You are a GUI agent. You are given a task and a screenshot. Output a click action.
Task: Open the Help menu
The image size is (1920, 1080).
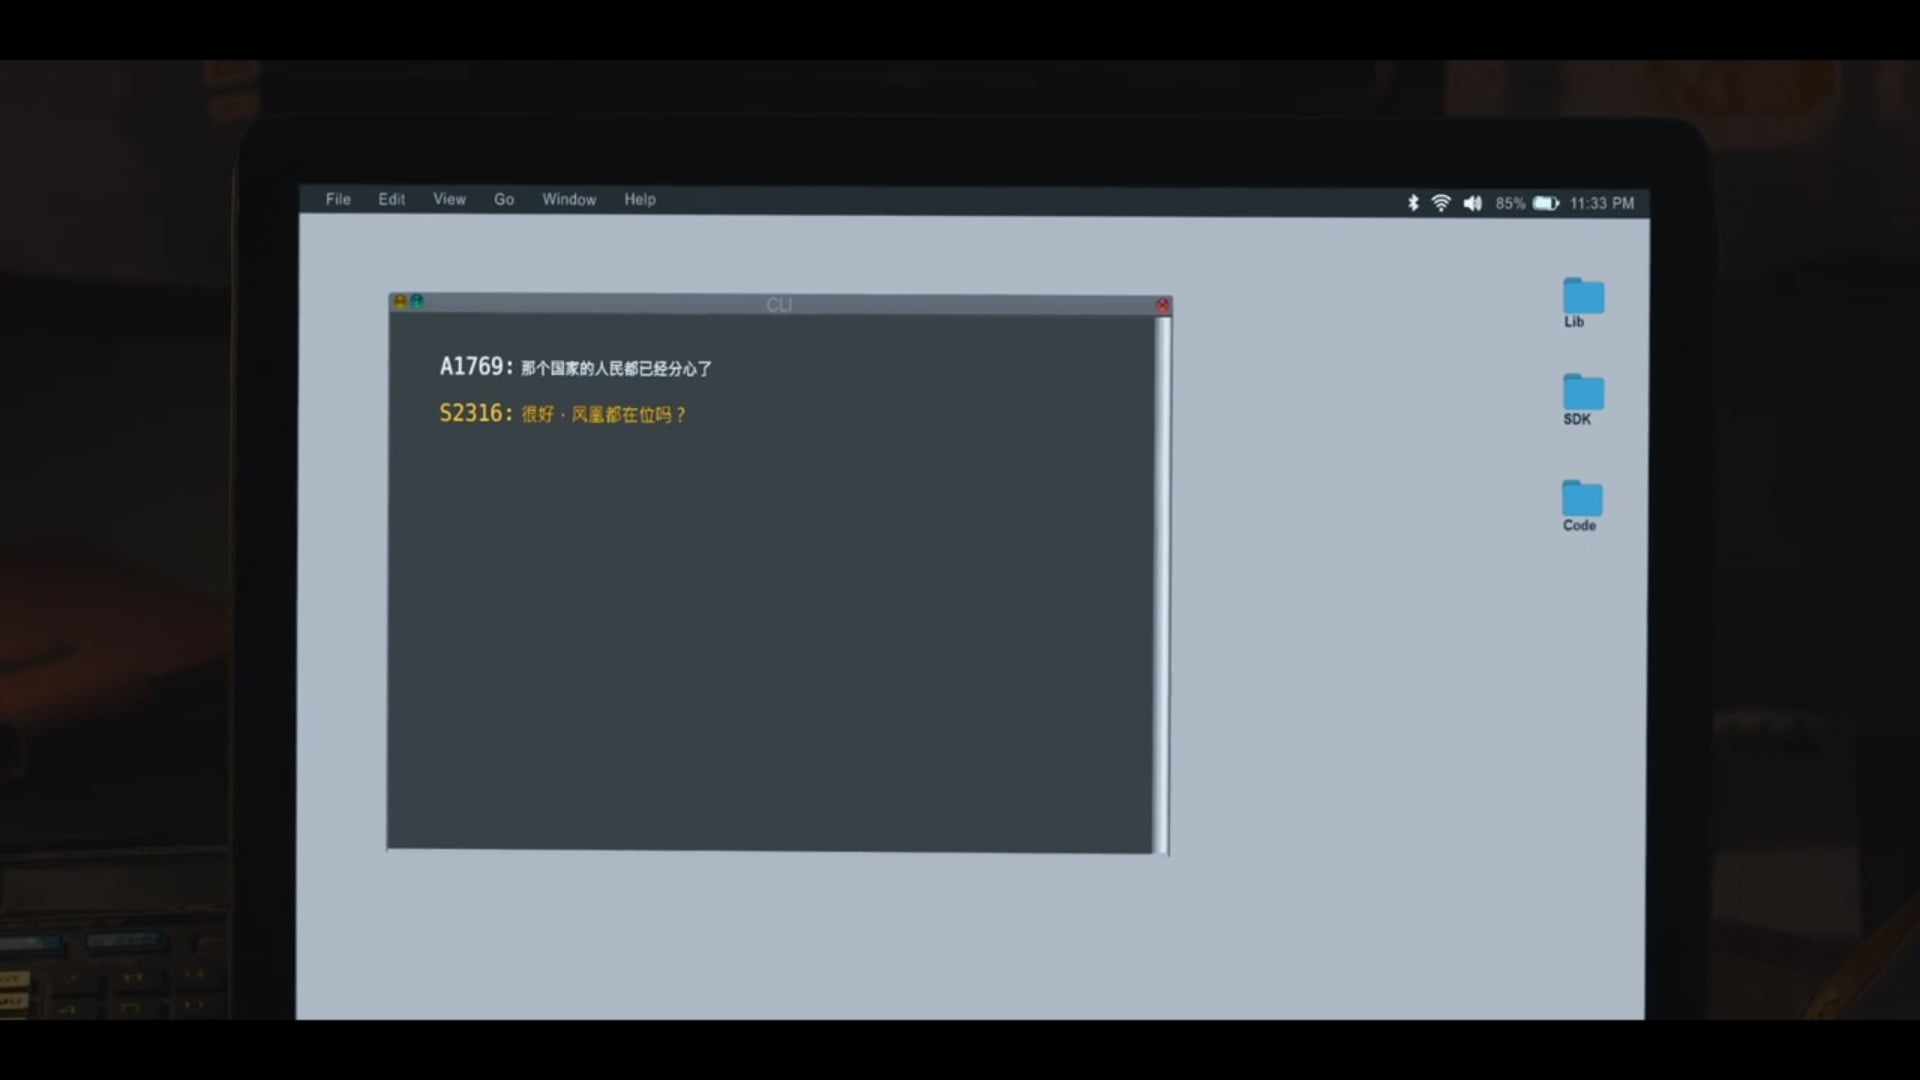point(640,199)
